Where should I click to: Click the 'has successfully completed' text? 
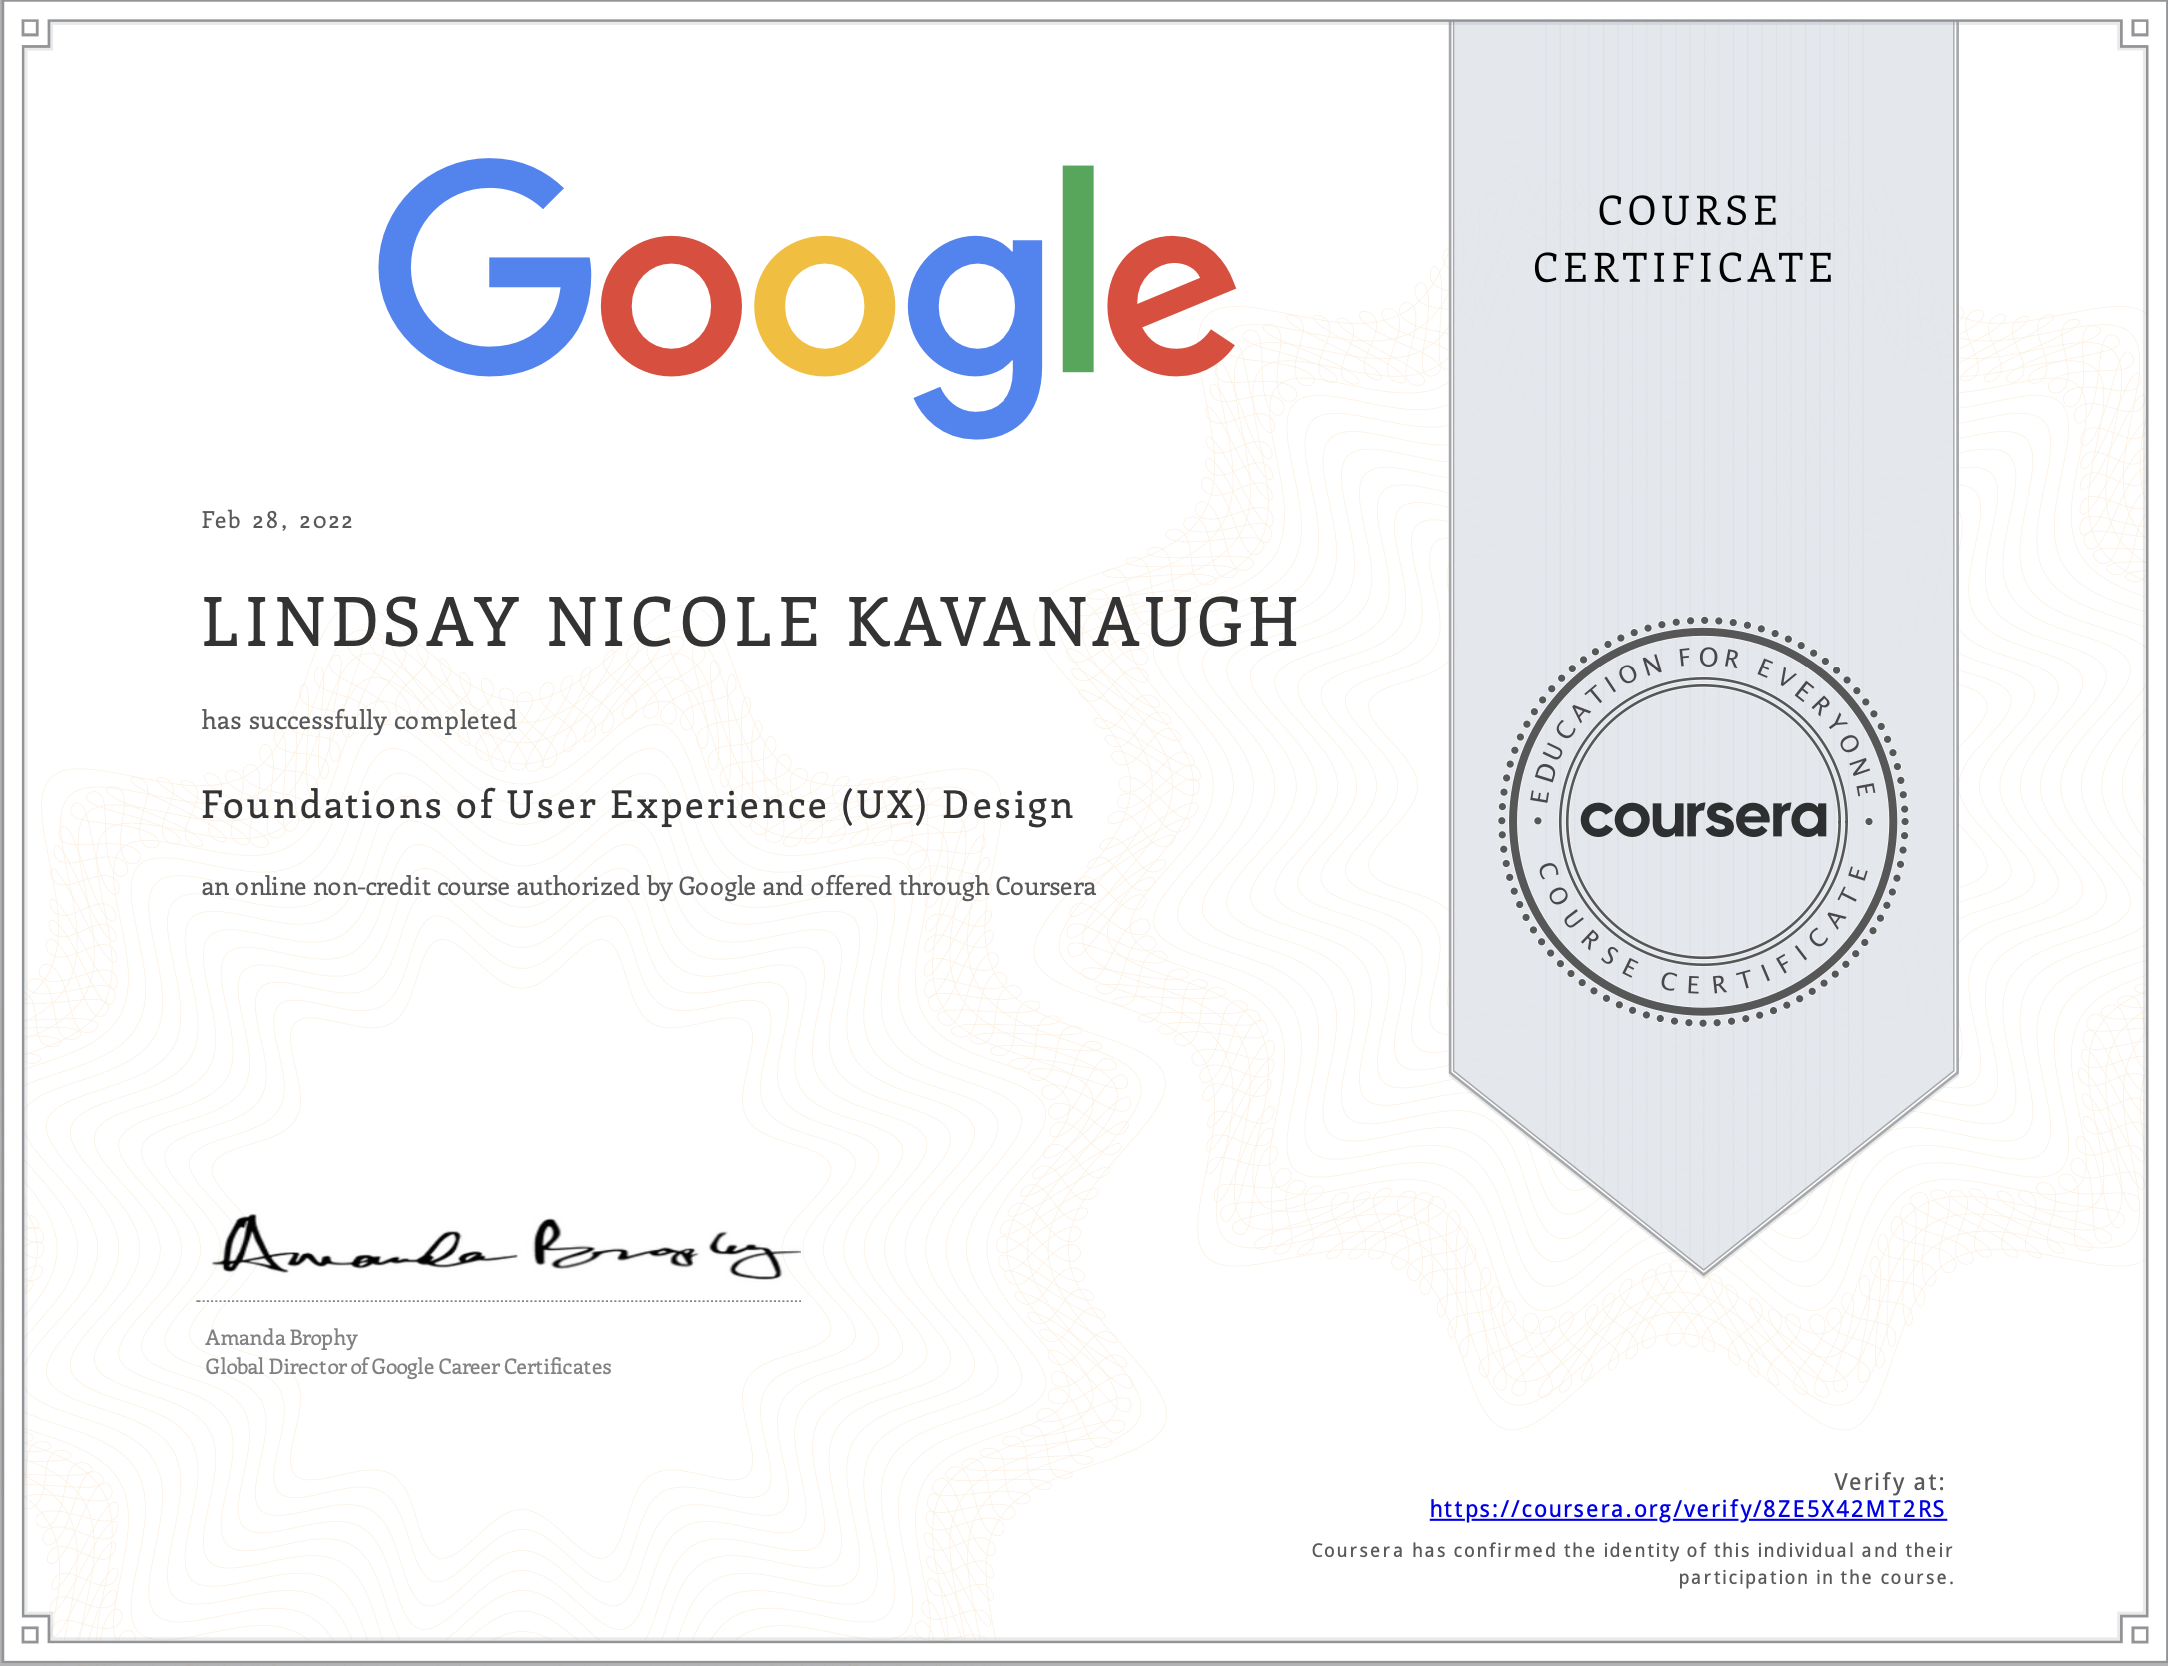click(359, 720)
